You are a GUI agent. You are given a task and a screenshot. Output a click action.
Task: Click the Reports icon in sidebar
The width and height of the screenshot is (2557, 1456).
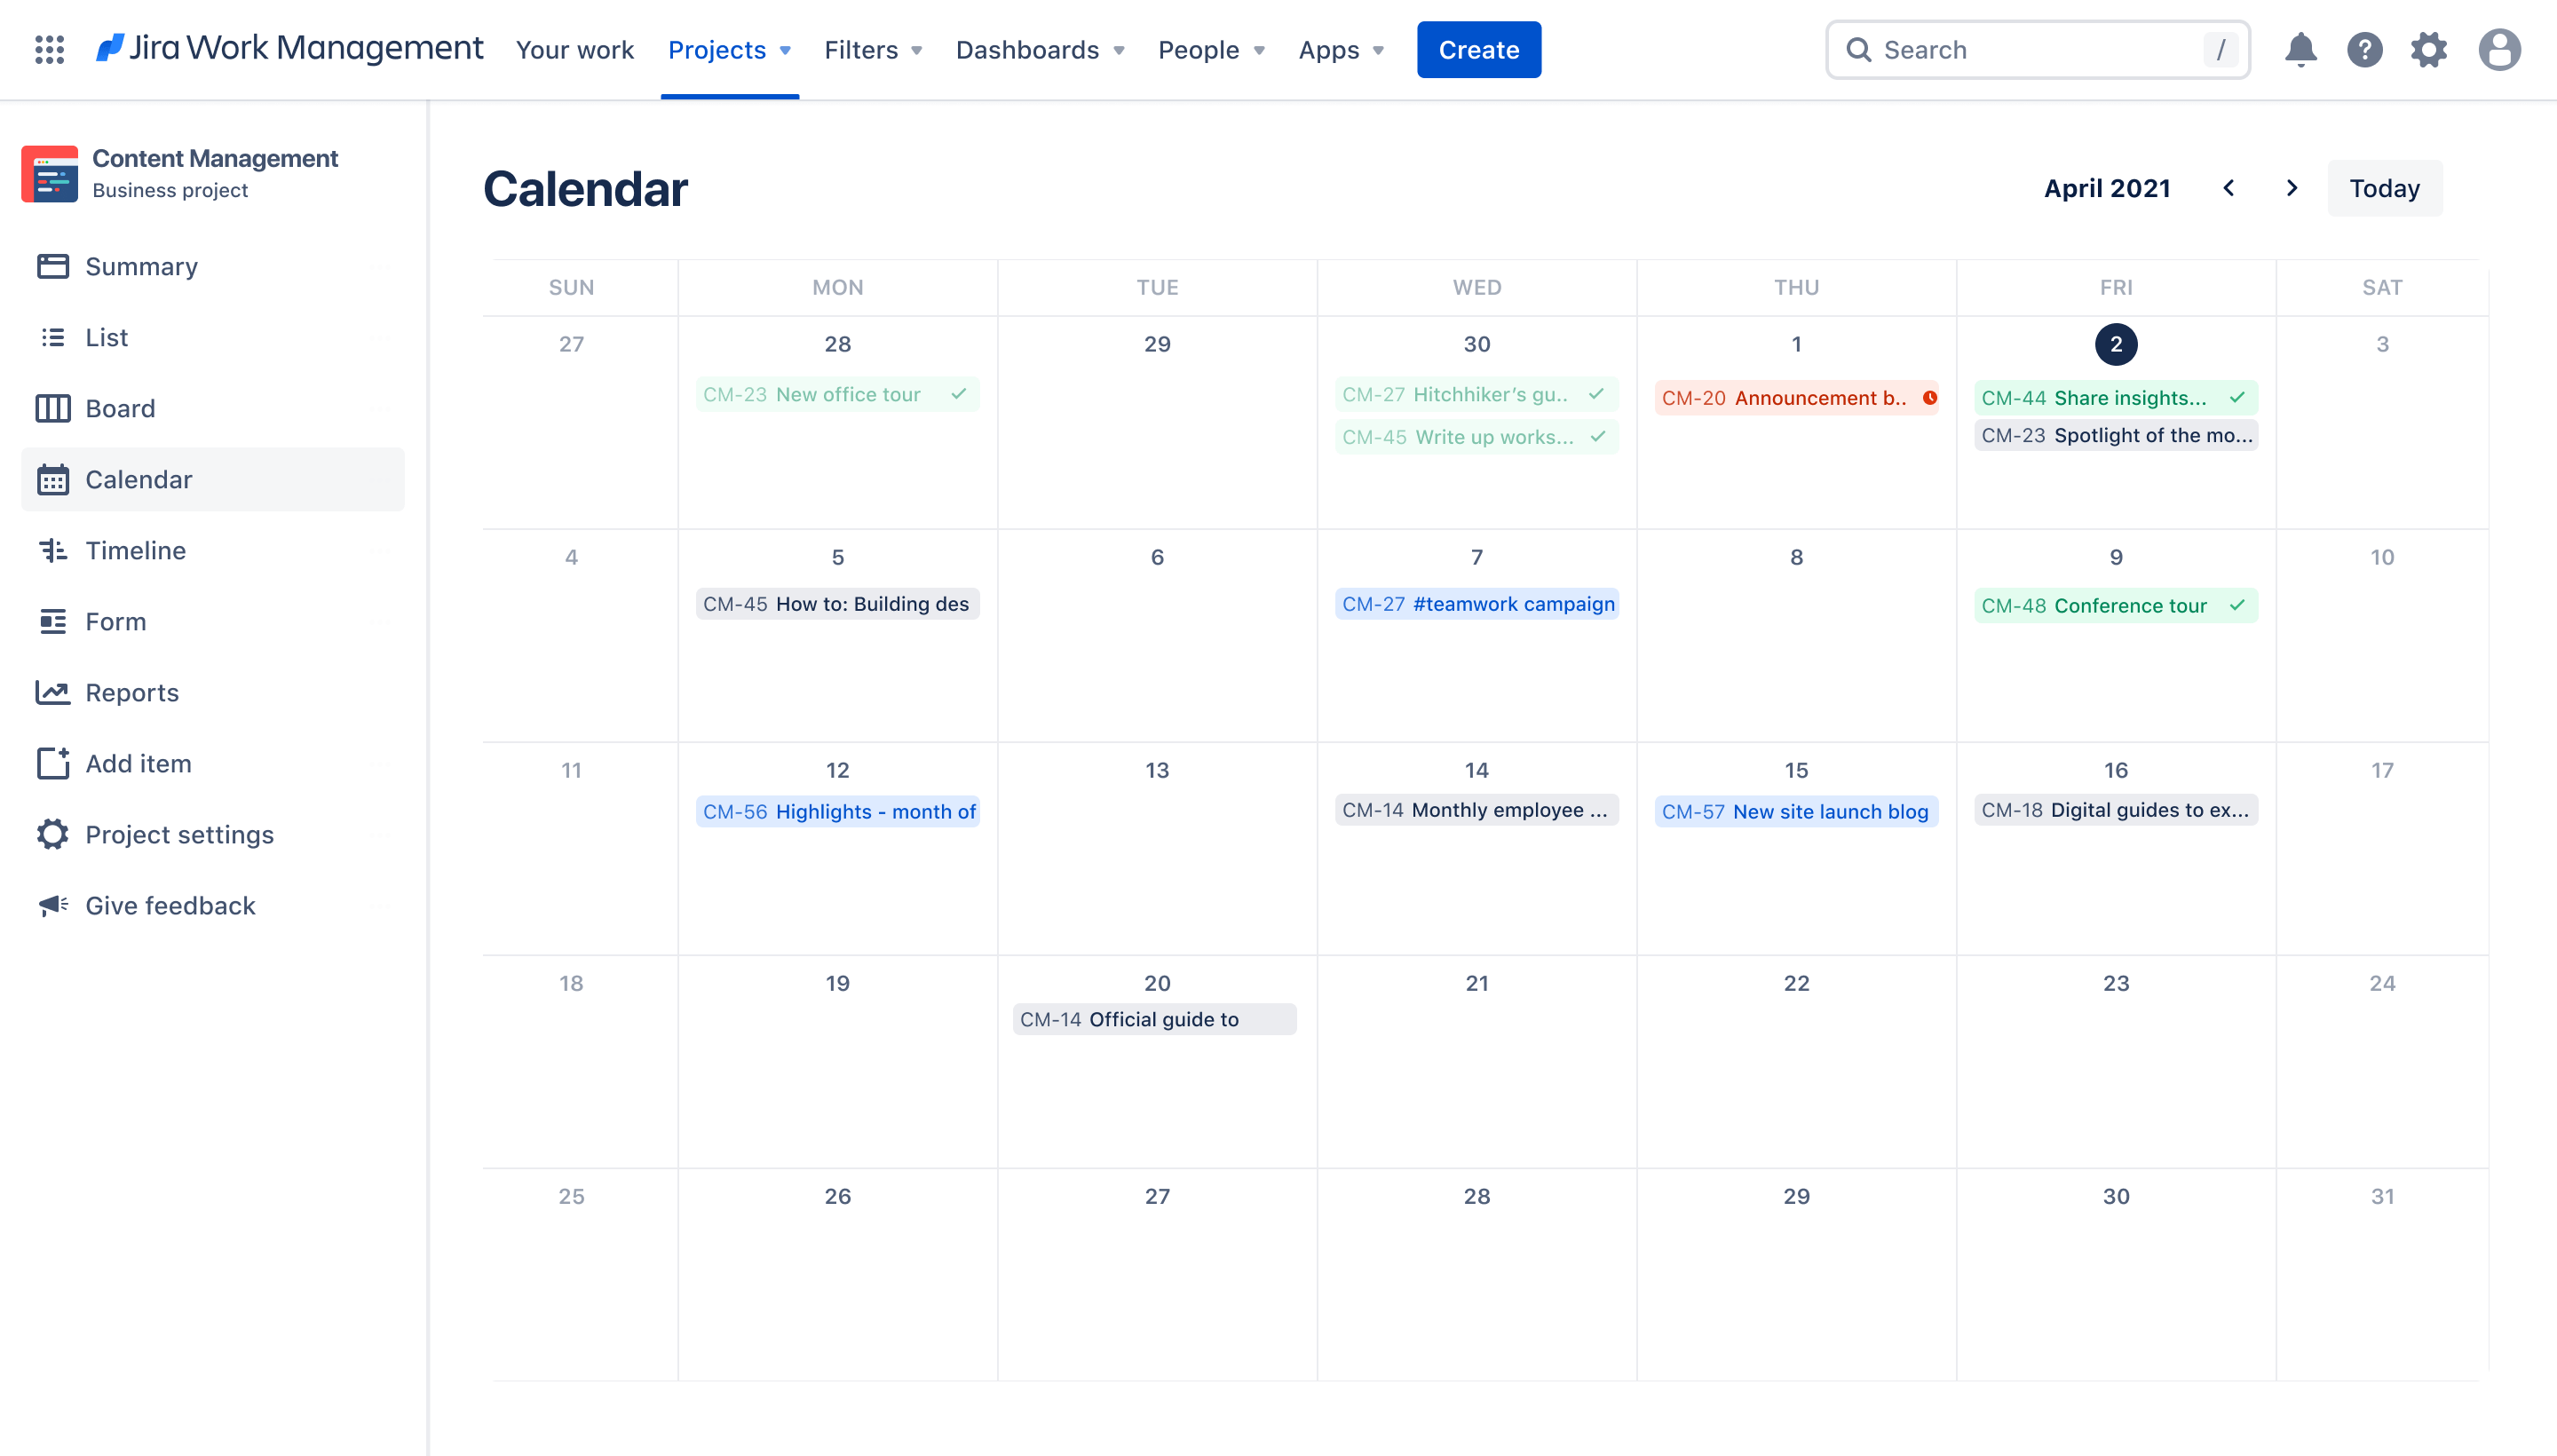(x=51, y=692)
